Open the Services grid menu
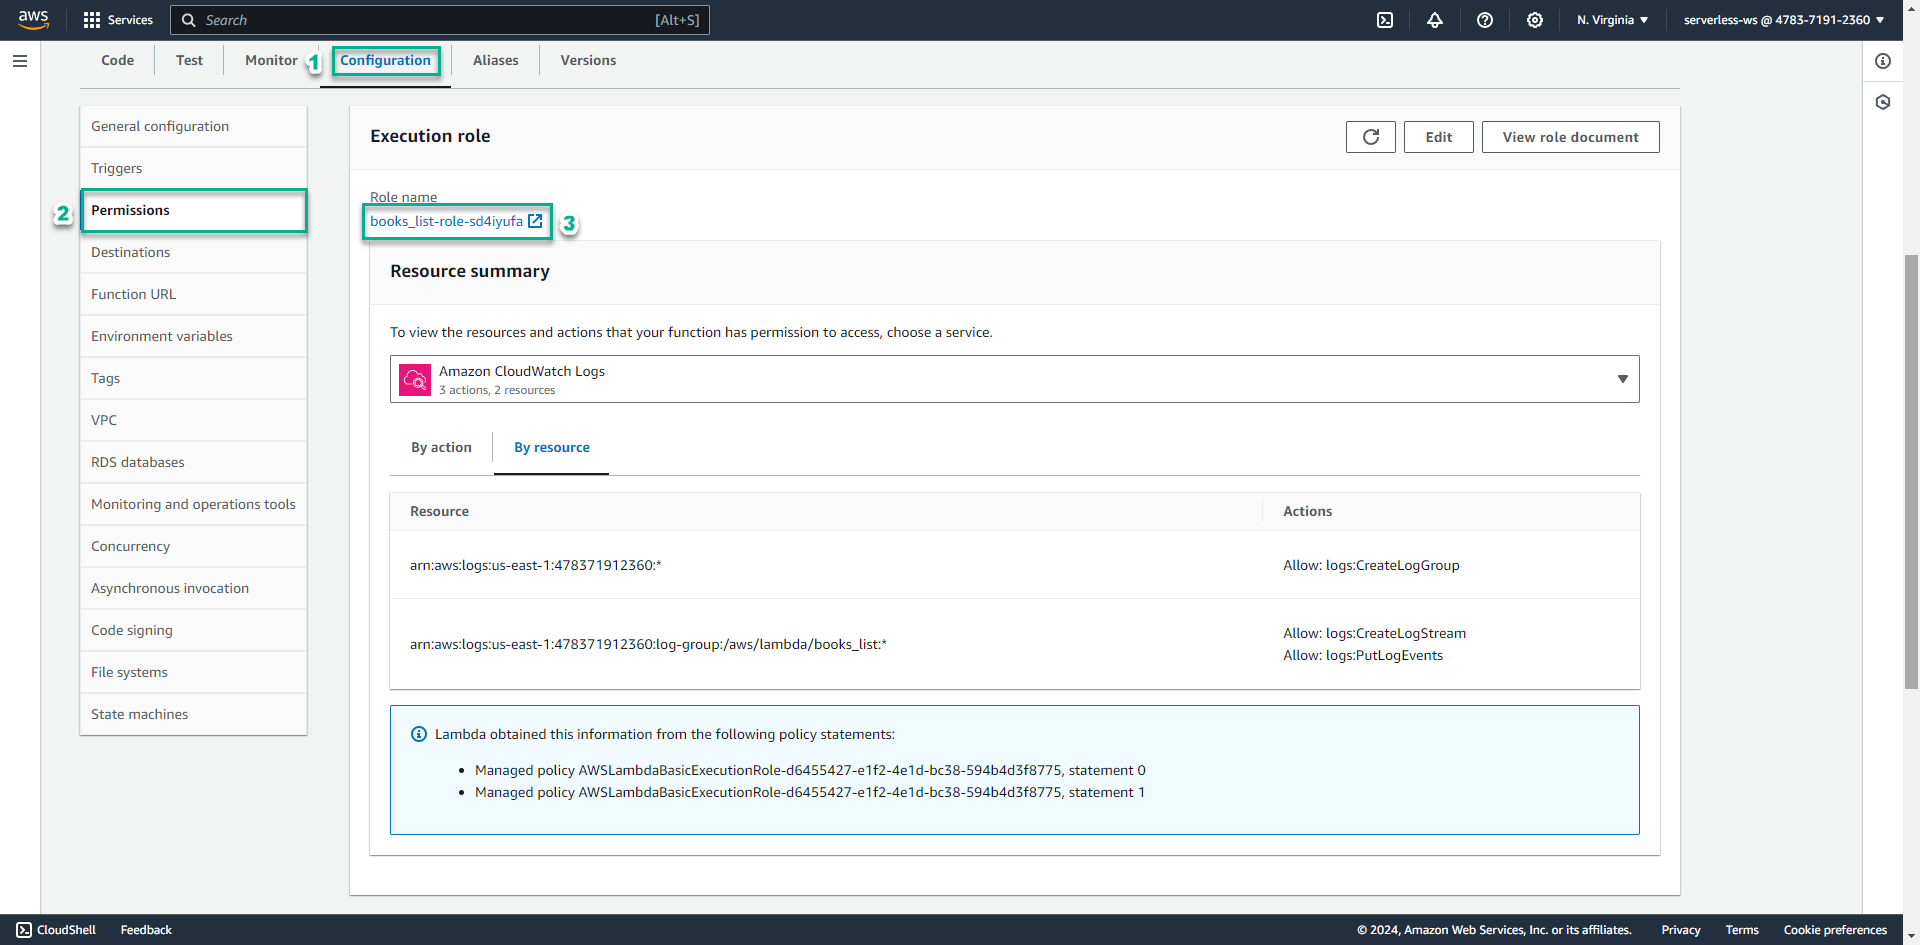 click(x=117, y=20)
